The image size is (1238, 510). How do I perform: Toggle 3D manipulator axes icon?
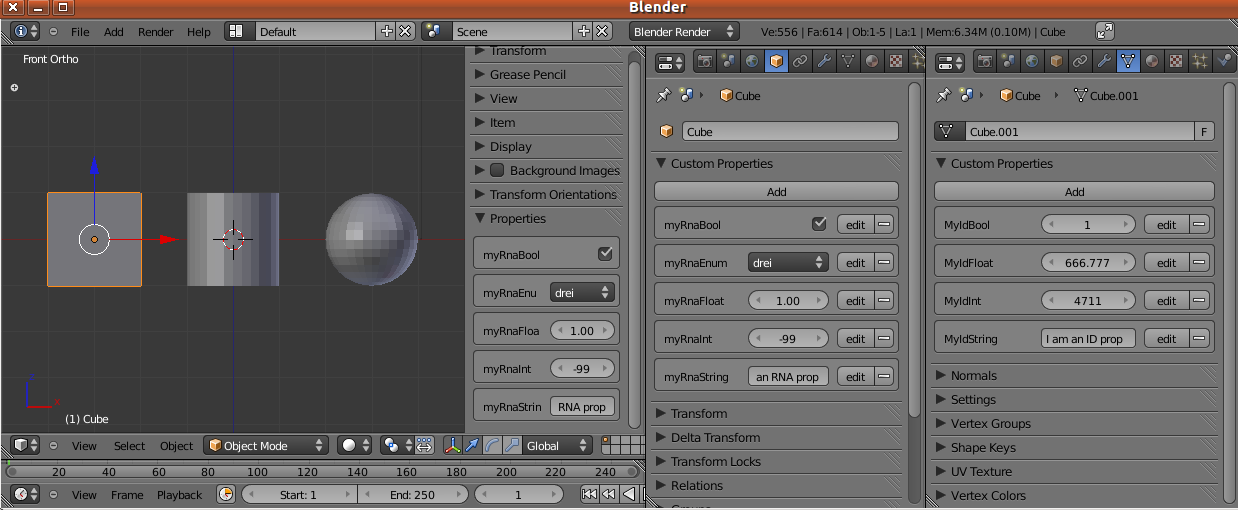tap(452, 446)
